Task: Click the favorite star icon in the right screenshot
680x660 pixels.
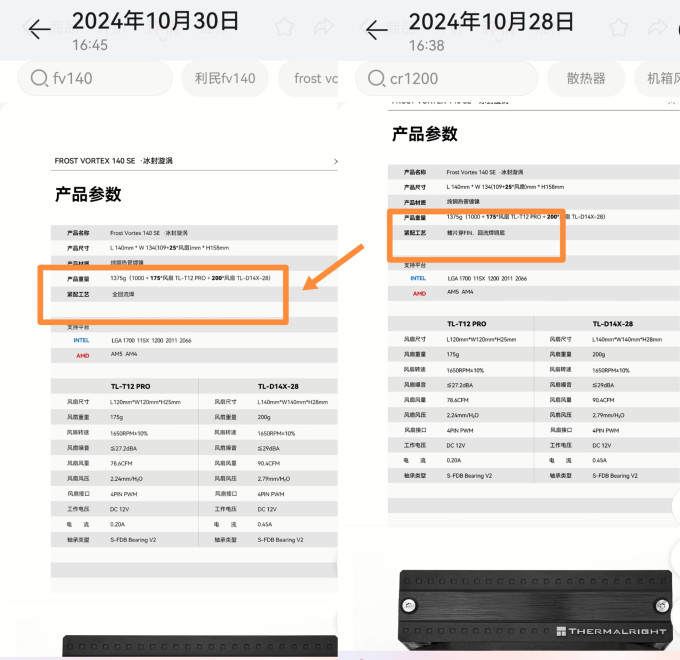Action: 618,27
